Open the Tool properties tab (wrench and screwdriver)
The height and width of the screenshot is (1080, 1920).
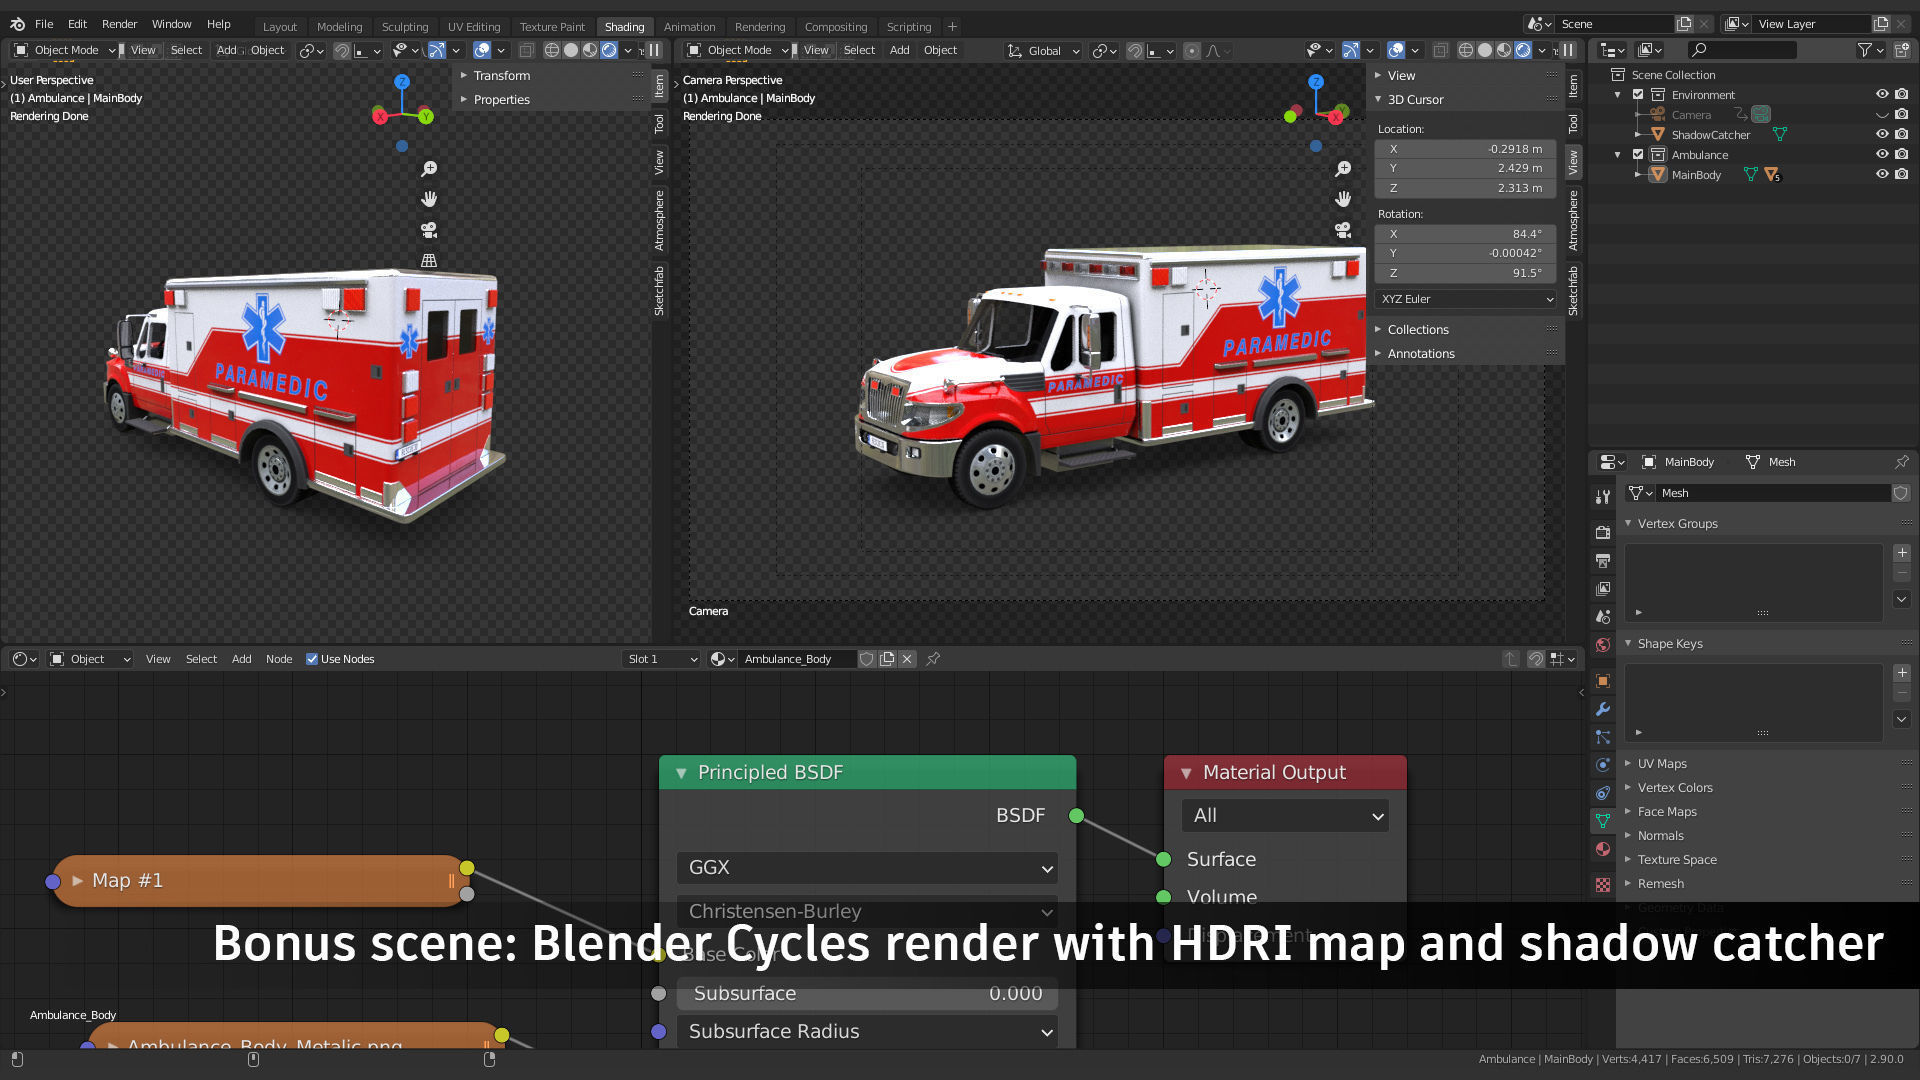click(1603, 497)
